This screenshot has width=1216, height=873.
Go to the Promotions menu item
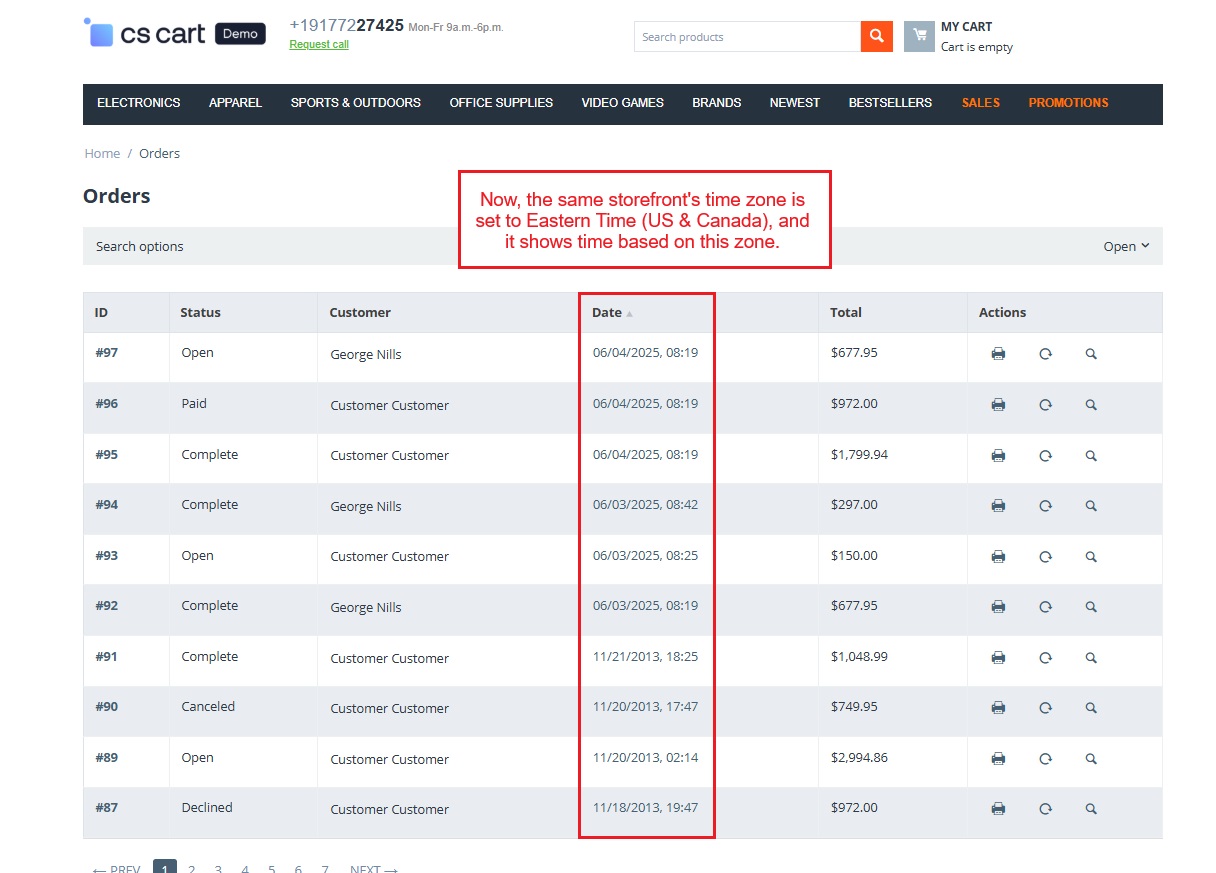pos(1068,103)
